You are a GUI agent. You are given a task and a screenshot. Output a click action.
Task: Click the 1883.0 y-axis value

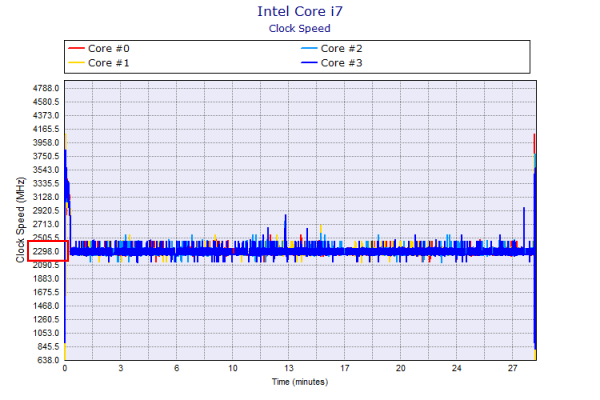[46, 279]
